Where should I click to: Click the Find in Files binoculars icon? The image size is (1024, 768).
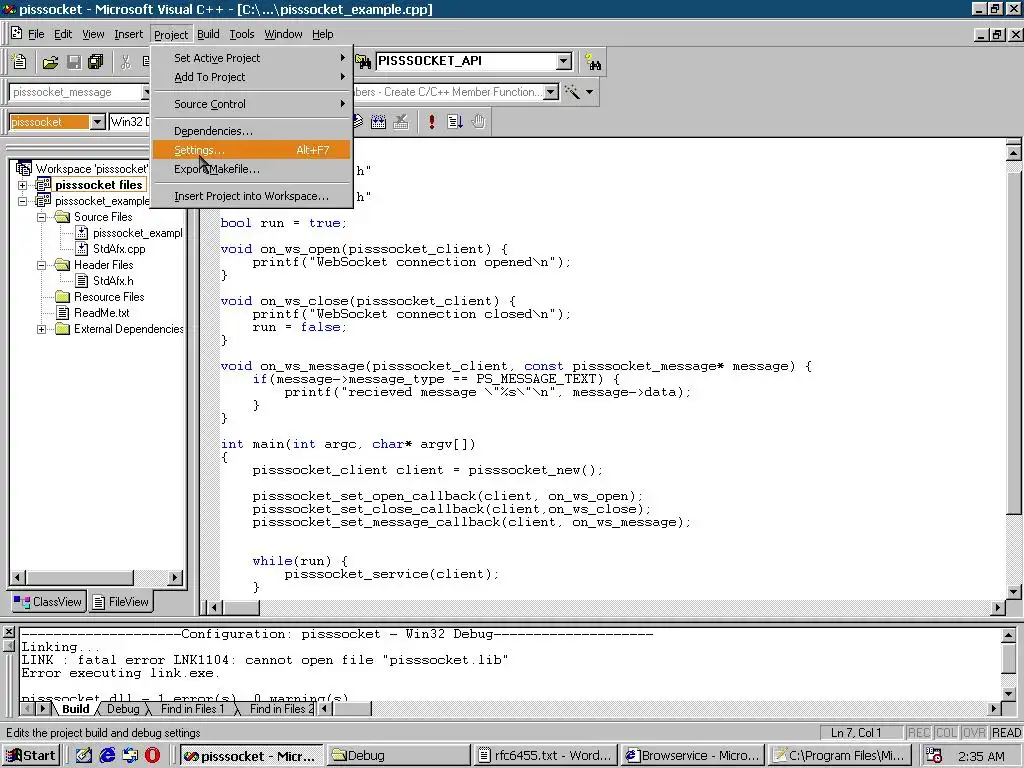[x=362, y=61]
